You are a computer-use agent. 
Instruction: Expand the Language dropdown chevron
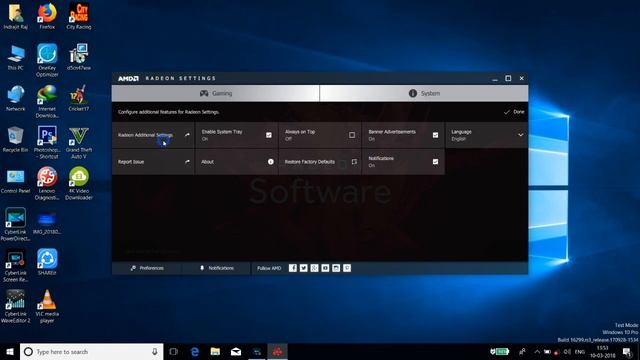click(x=520, y=135)
